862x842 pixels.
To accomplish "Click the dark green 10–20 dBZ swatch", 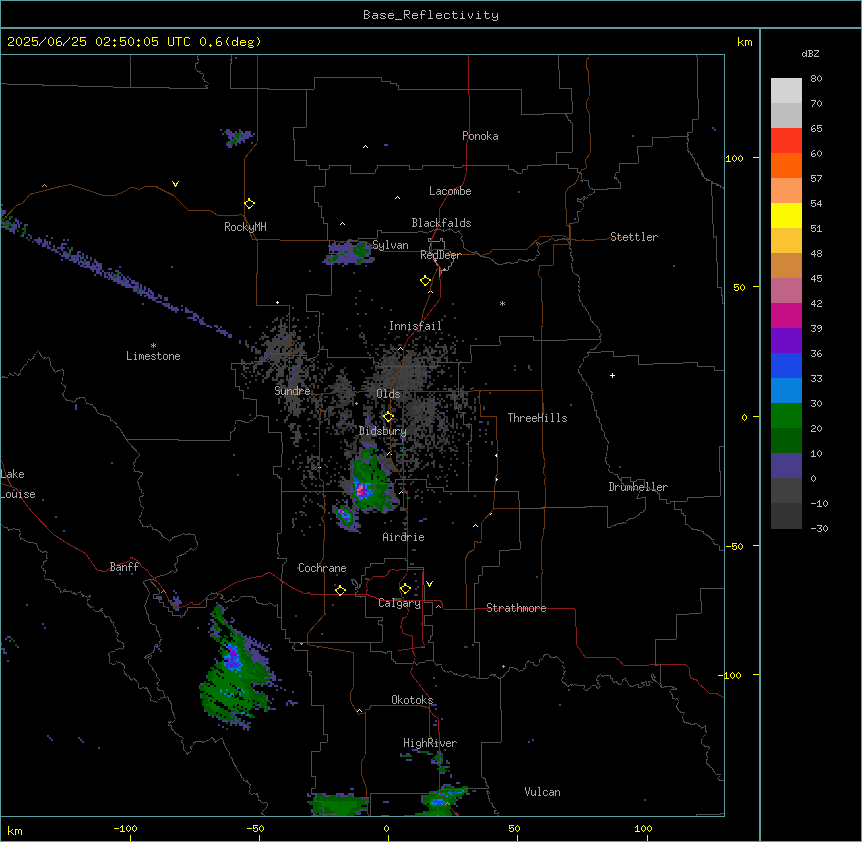I will point(786,441).
